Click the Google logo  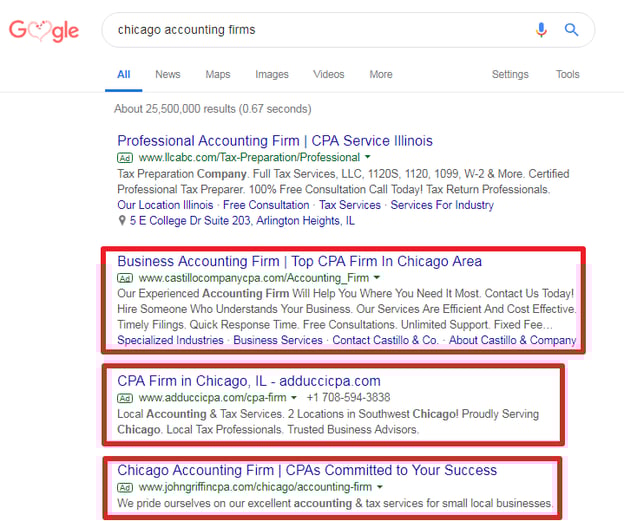(44, 31)
